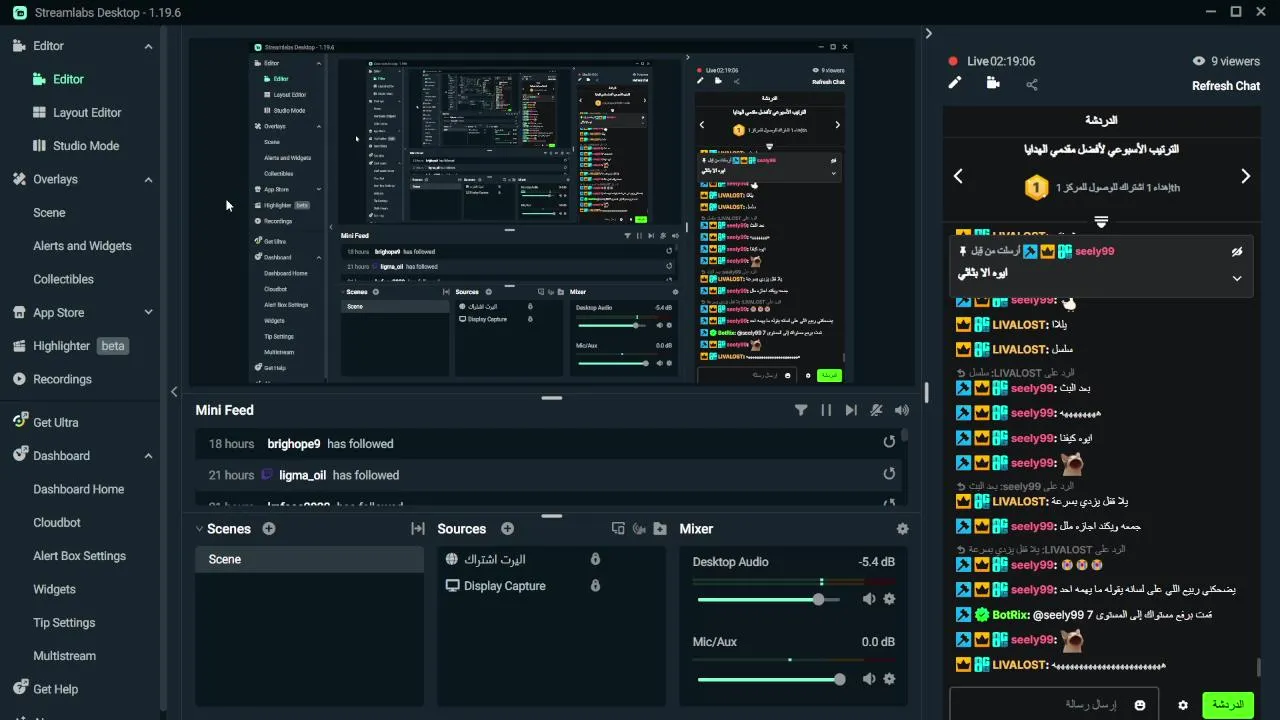
Task: Go to previous gift leaderboard slide
Action: coord(958,176)
